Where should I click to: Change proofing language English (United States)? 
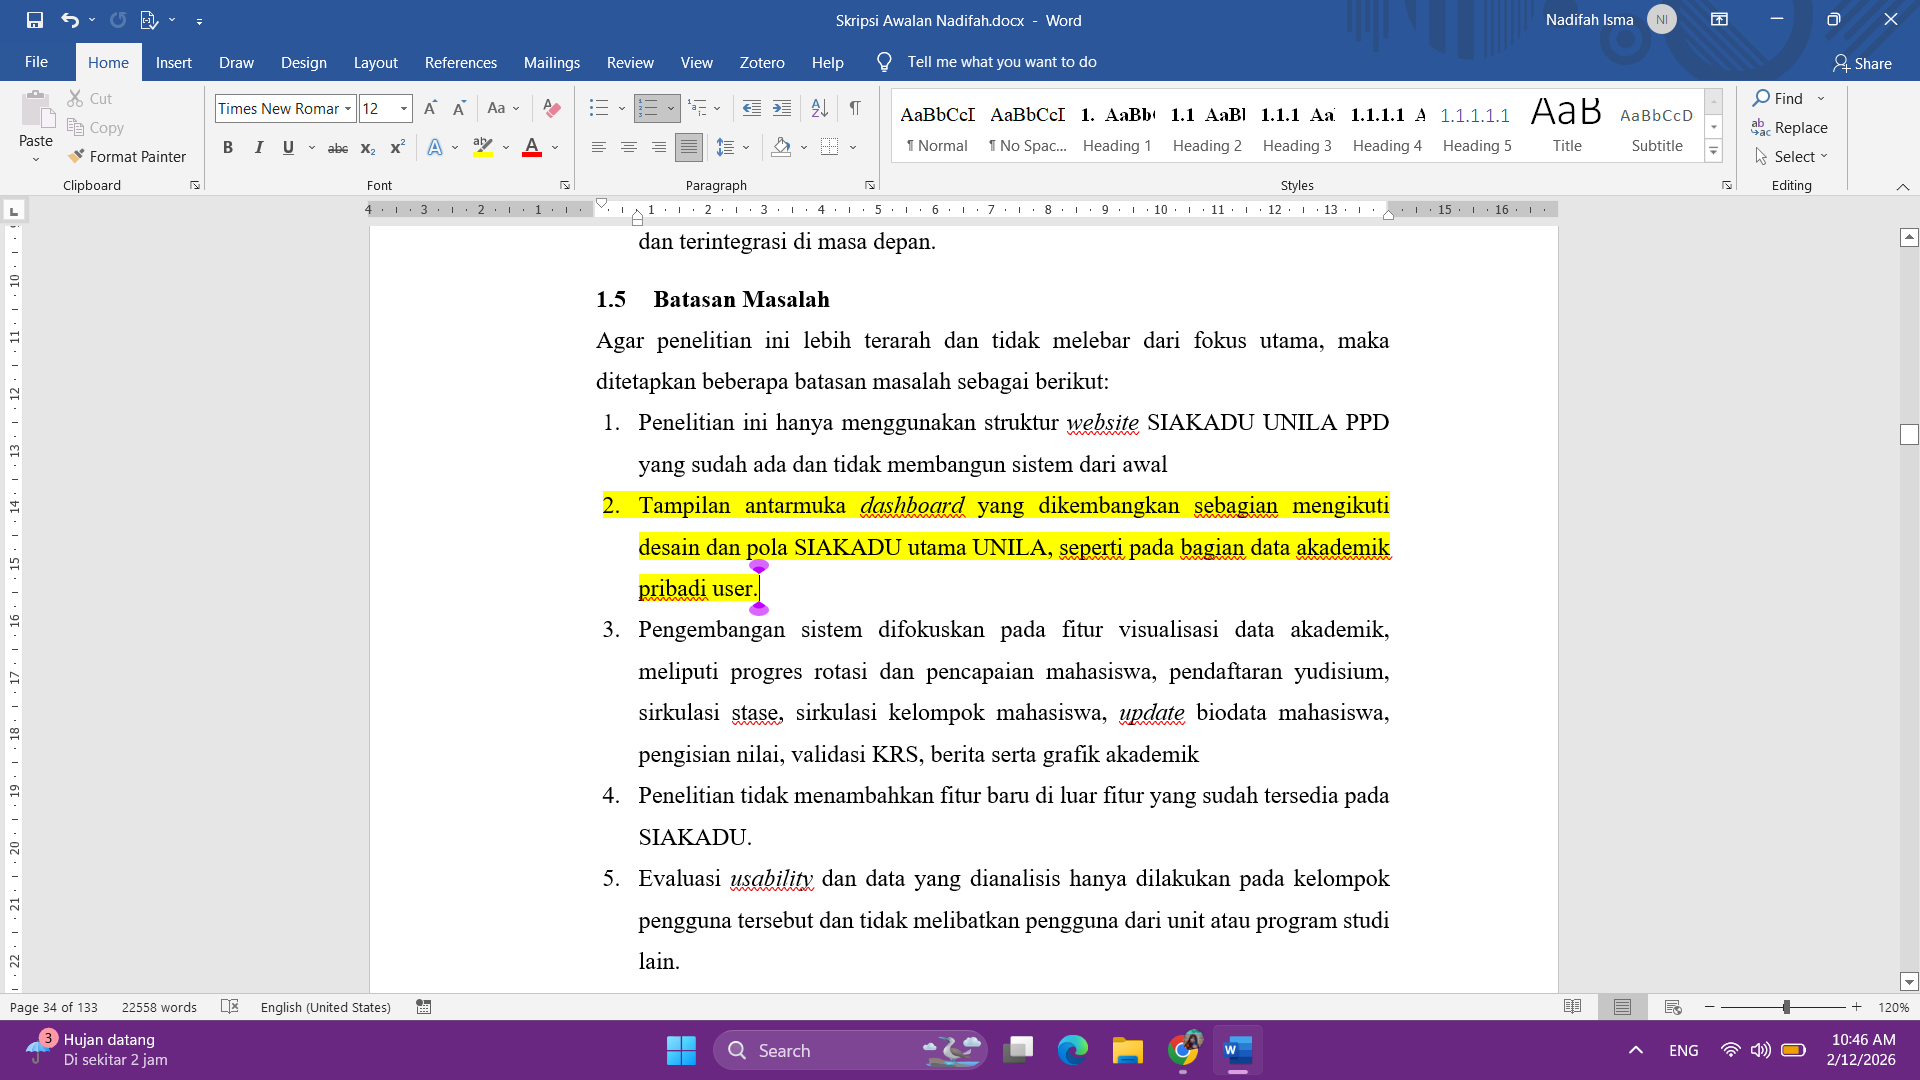point(325,1007)
